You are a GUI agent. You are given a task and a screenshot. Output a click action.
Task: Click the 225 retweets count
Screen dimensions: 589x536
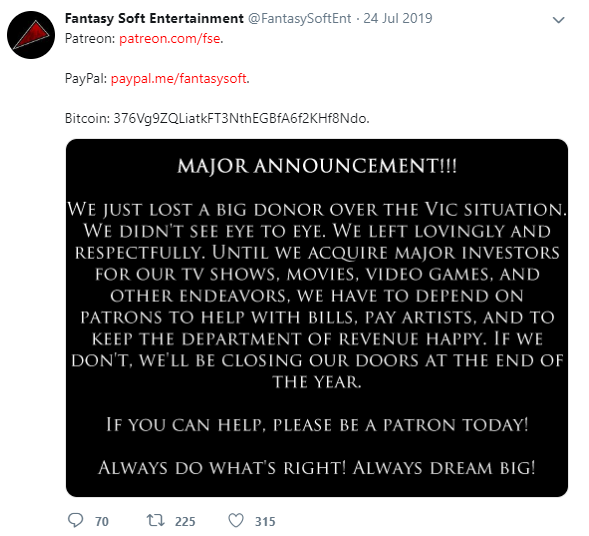(185, 521)
